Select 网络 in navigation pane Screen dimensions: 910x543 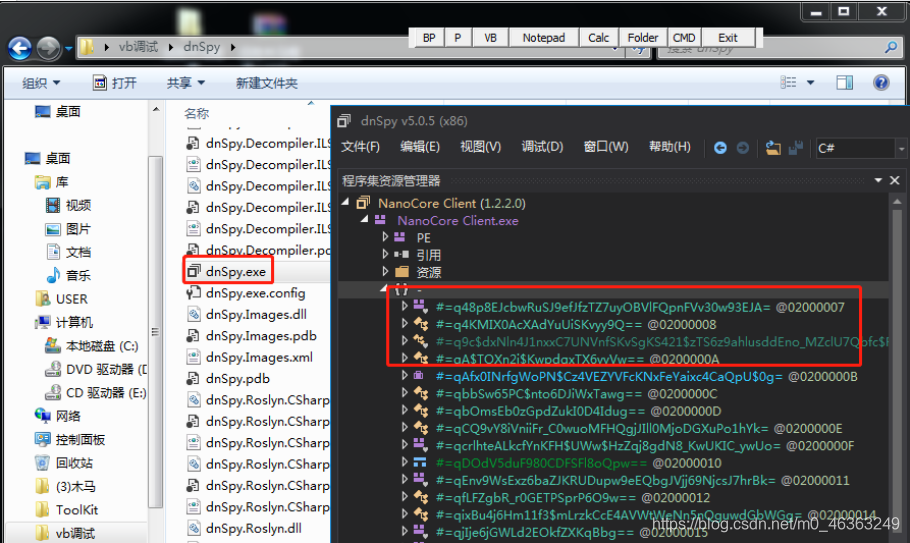coord(57,416)
